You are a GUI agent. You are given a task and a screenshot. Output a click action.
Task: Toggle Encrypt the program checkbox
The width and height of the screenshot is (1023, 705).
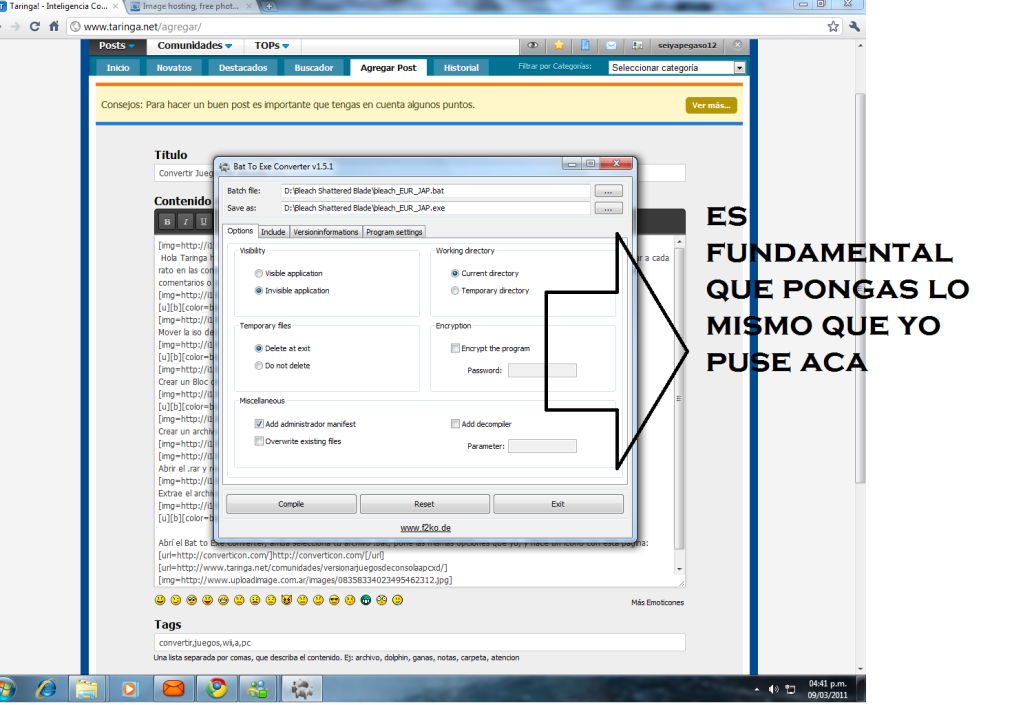point(455,348)
